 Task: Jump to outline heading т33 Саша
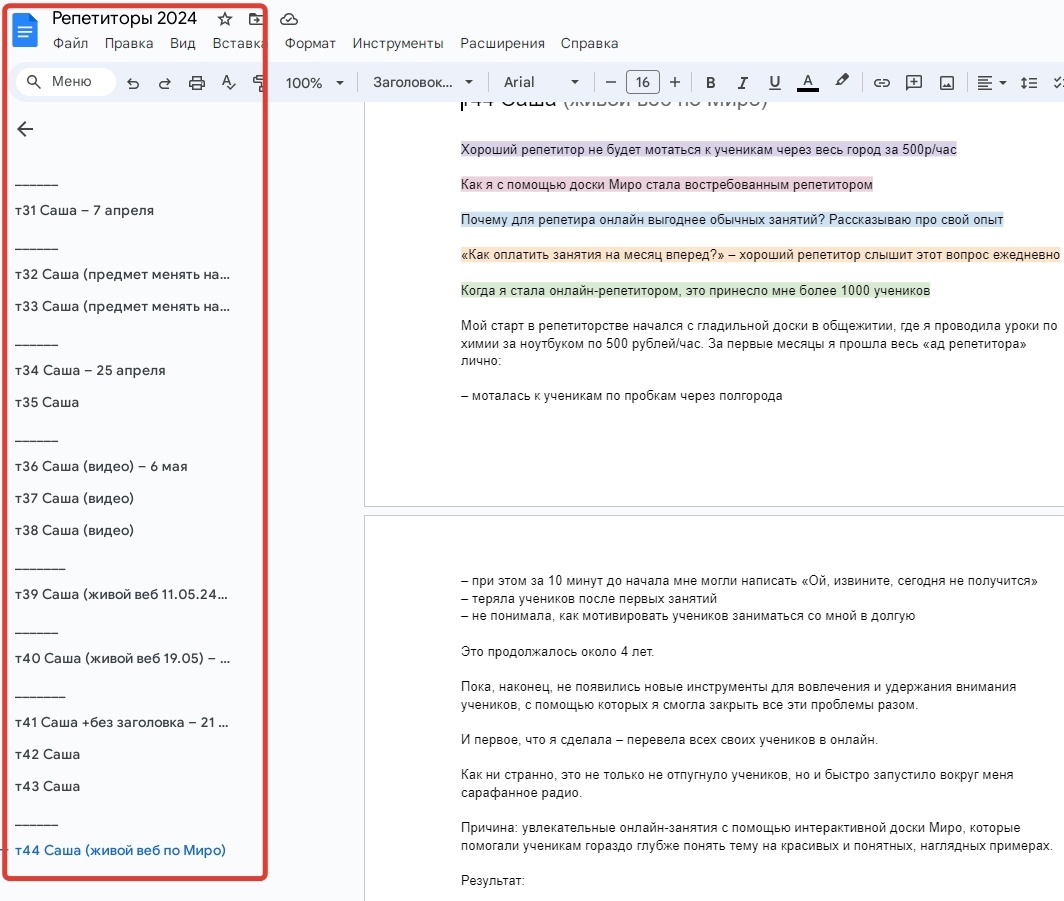pyautogui.click(x=122, y=307)
